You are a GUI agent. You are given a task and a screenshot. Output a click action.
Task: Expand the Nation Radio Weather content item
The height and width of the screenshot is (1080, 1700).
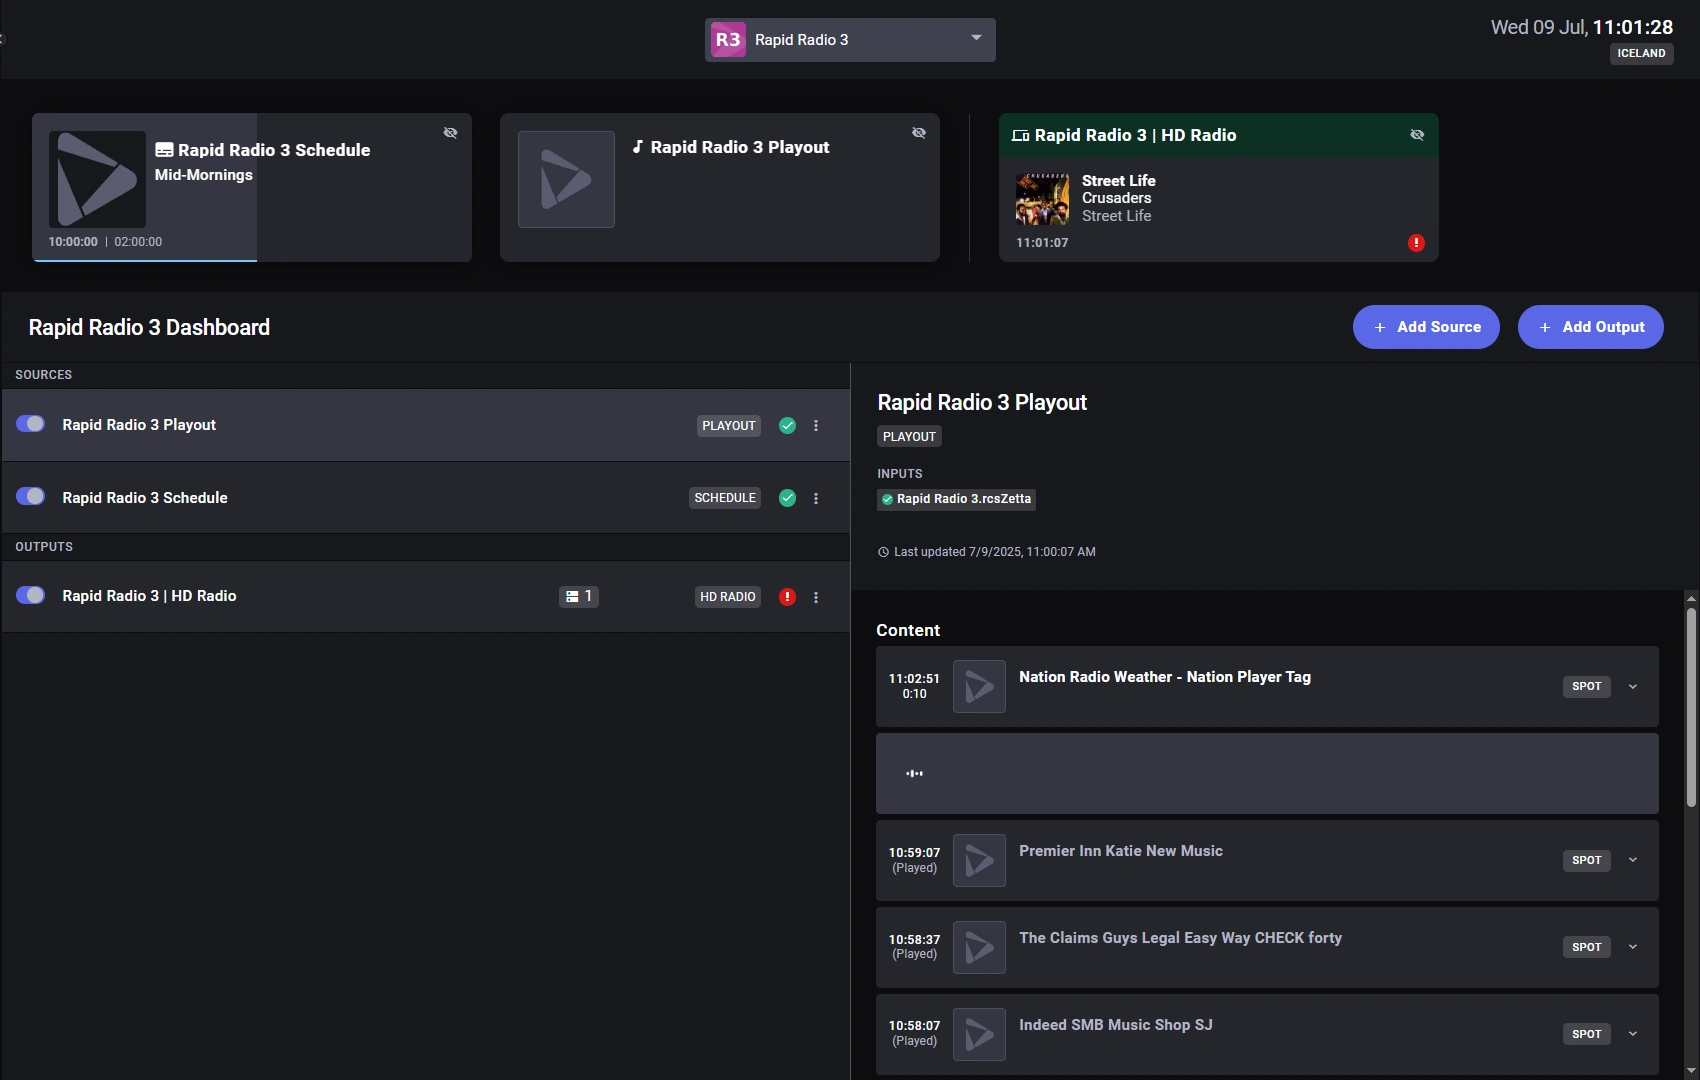point(1633,687)
